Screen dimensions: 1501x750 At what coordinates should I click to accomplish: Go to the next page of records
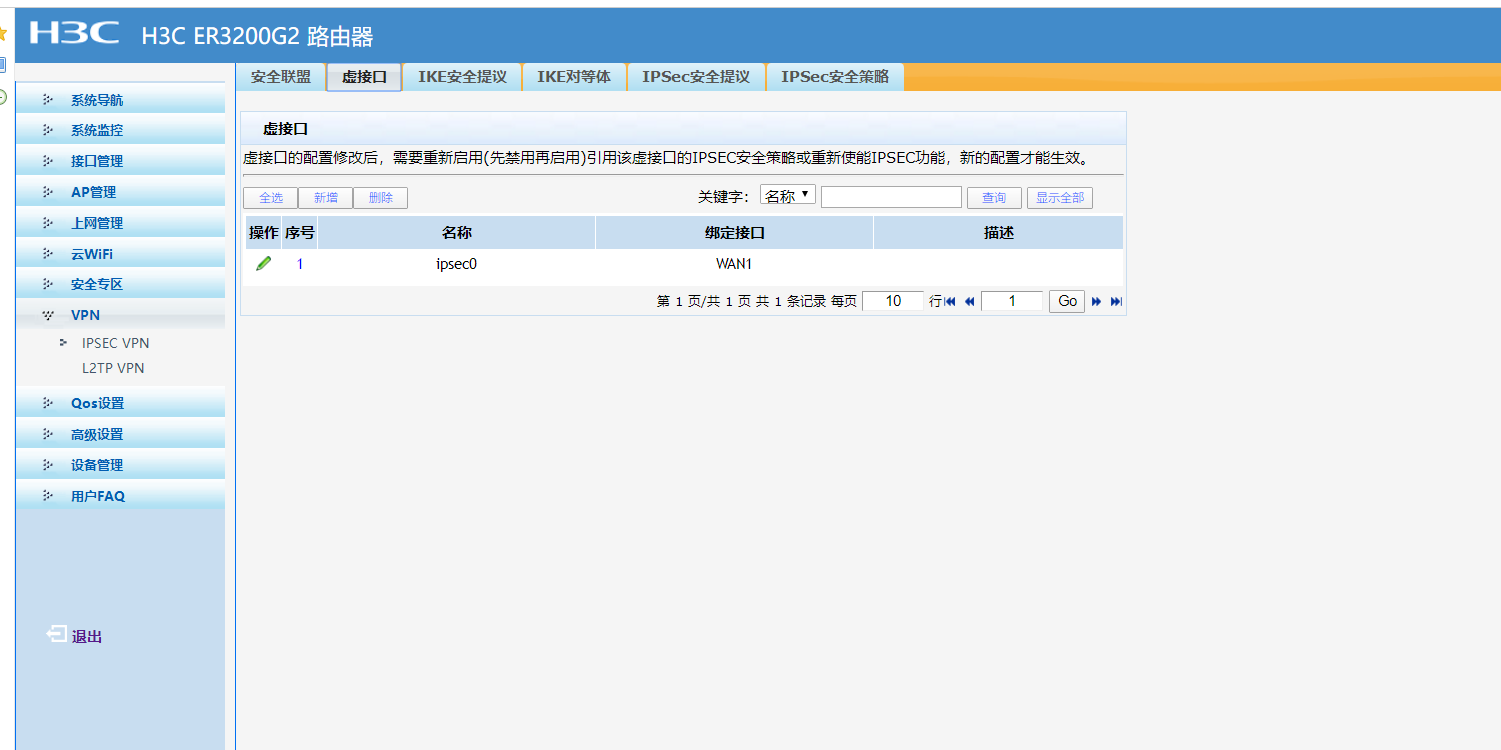[1097, 301]
